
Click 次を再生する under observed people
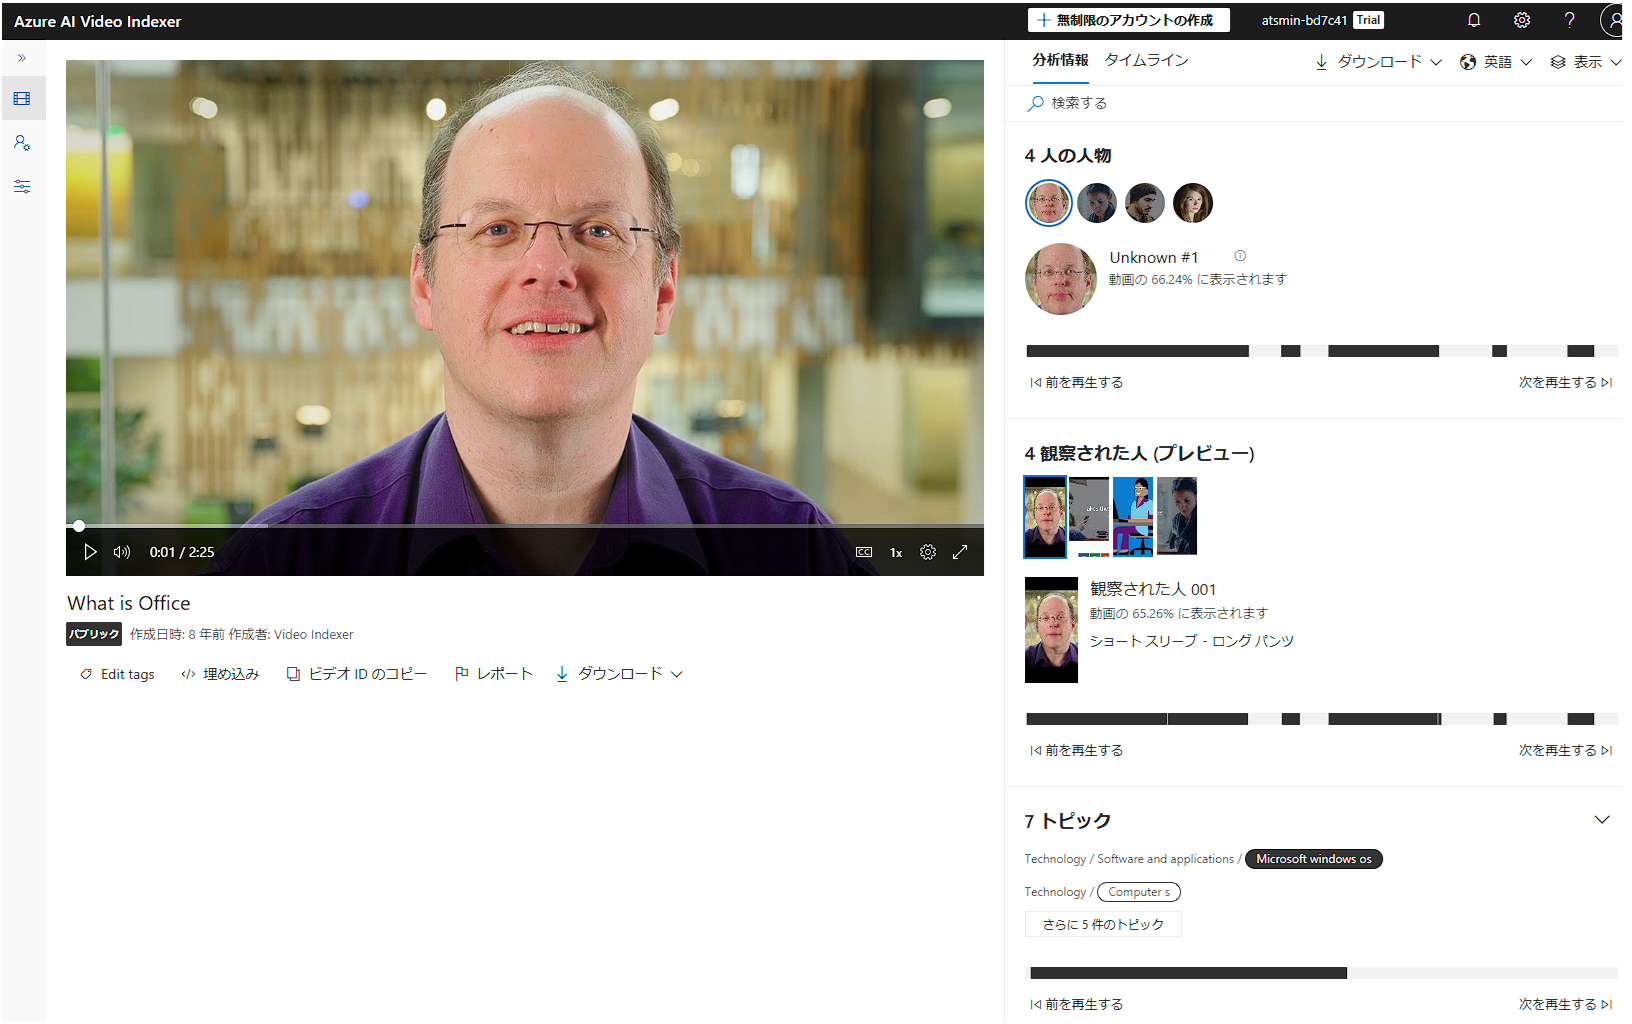(x=1565, y=750)
